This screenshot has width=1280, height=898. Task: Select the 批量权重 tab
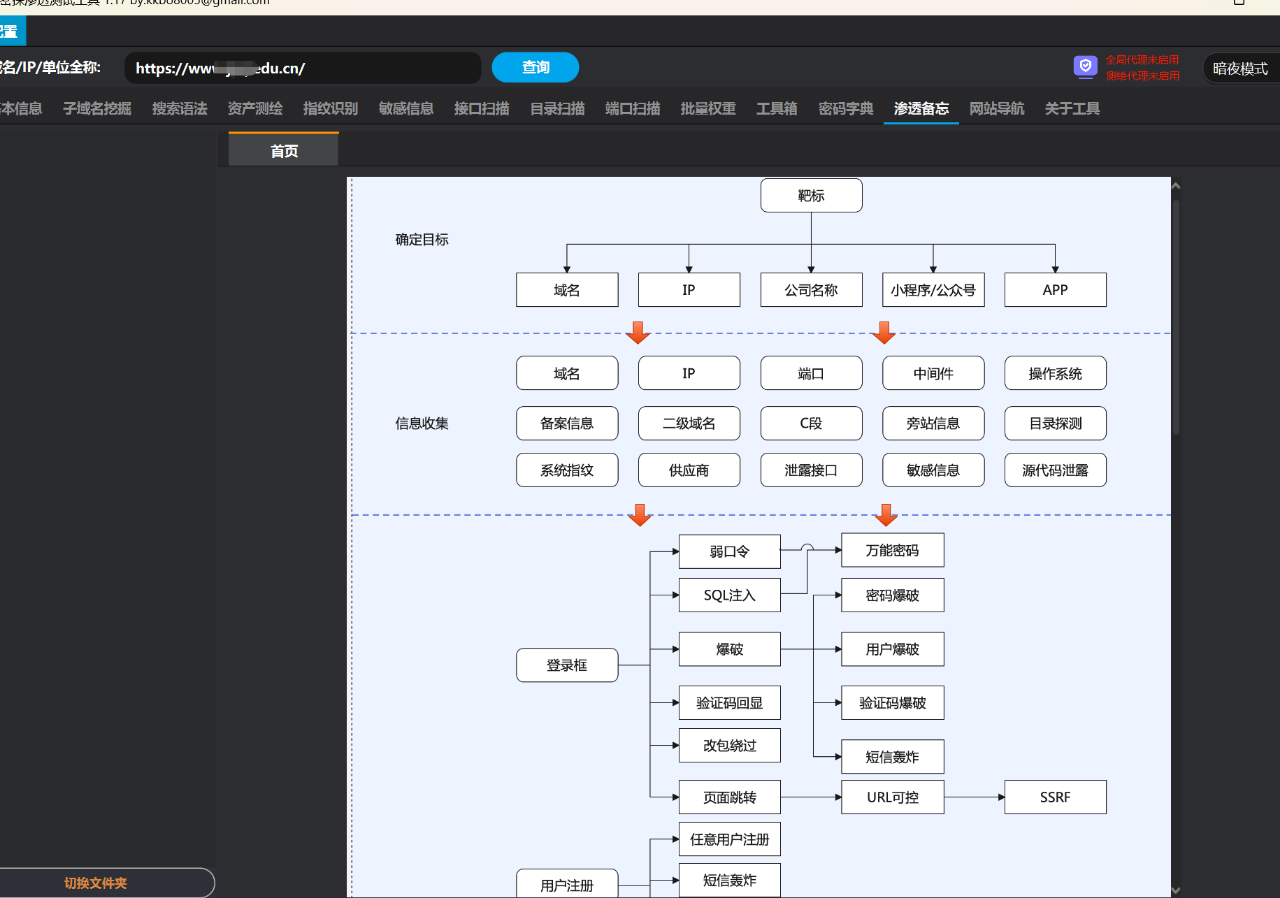pos(708,108)
